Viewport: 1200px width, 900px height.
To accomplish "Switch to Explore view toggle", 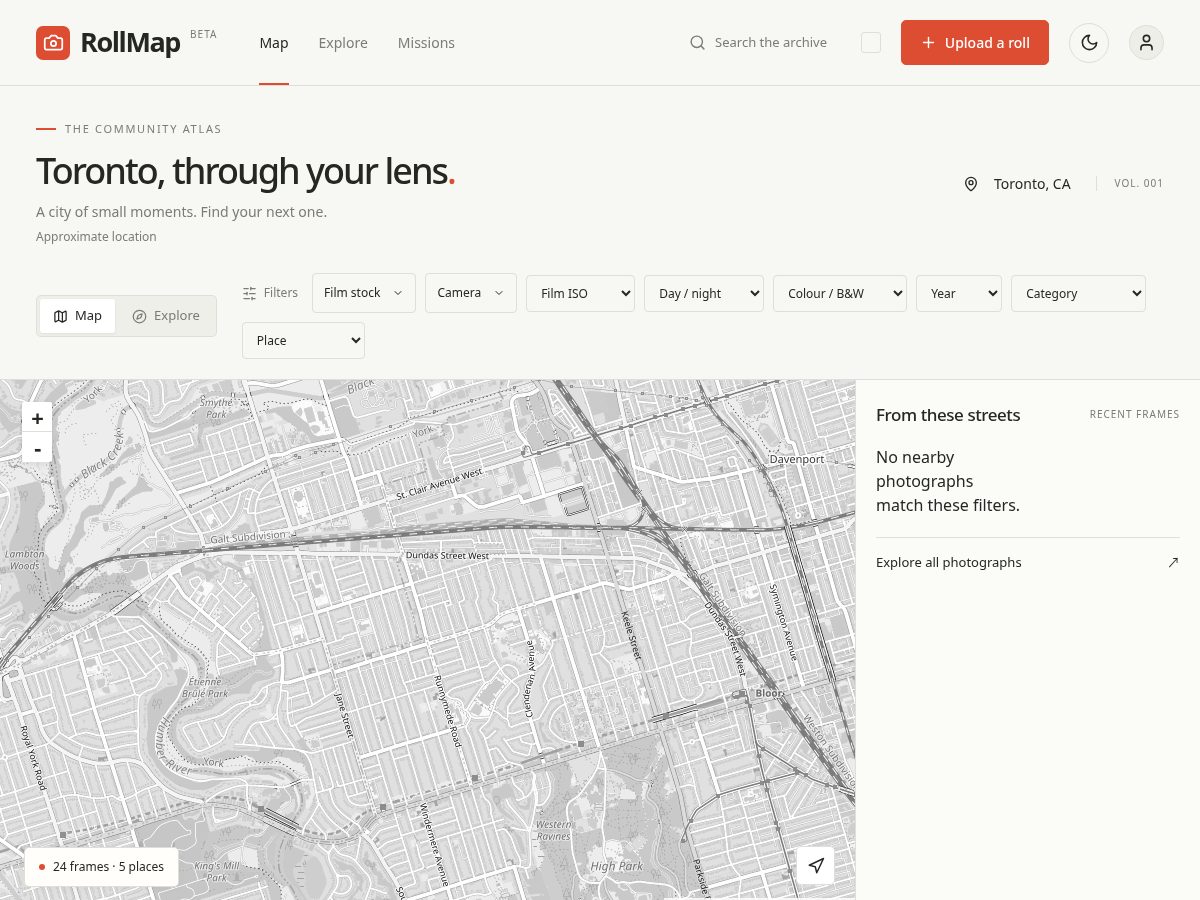I will (x=166, y=316).
